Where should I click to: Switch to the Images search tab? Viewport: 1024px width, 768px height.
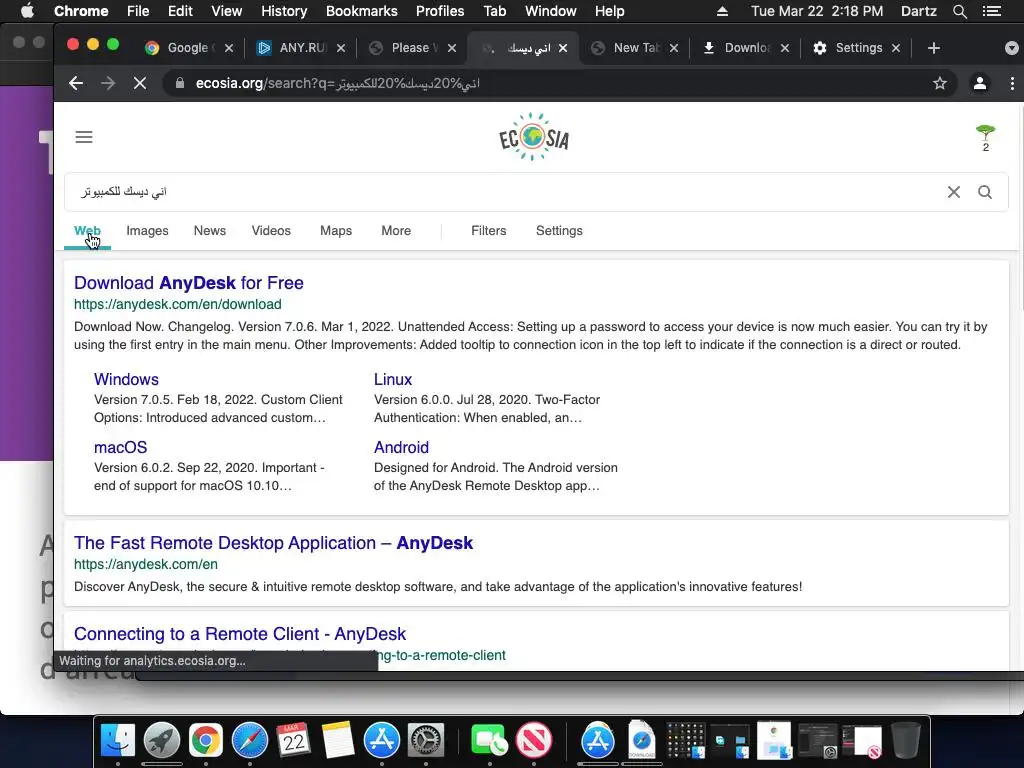[147, 231]
